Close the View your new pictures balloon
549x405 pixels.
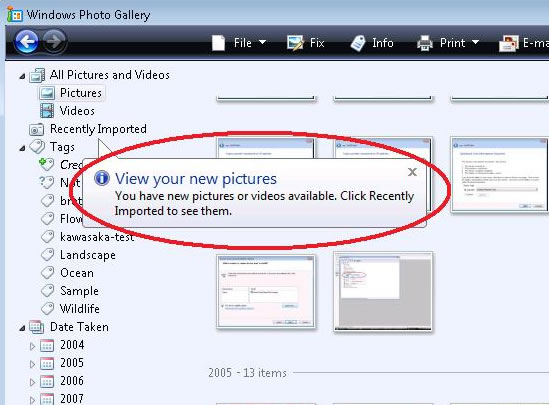[412, 172]
